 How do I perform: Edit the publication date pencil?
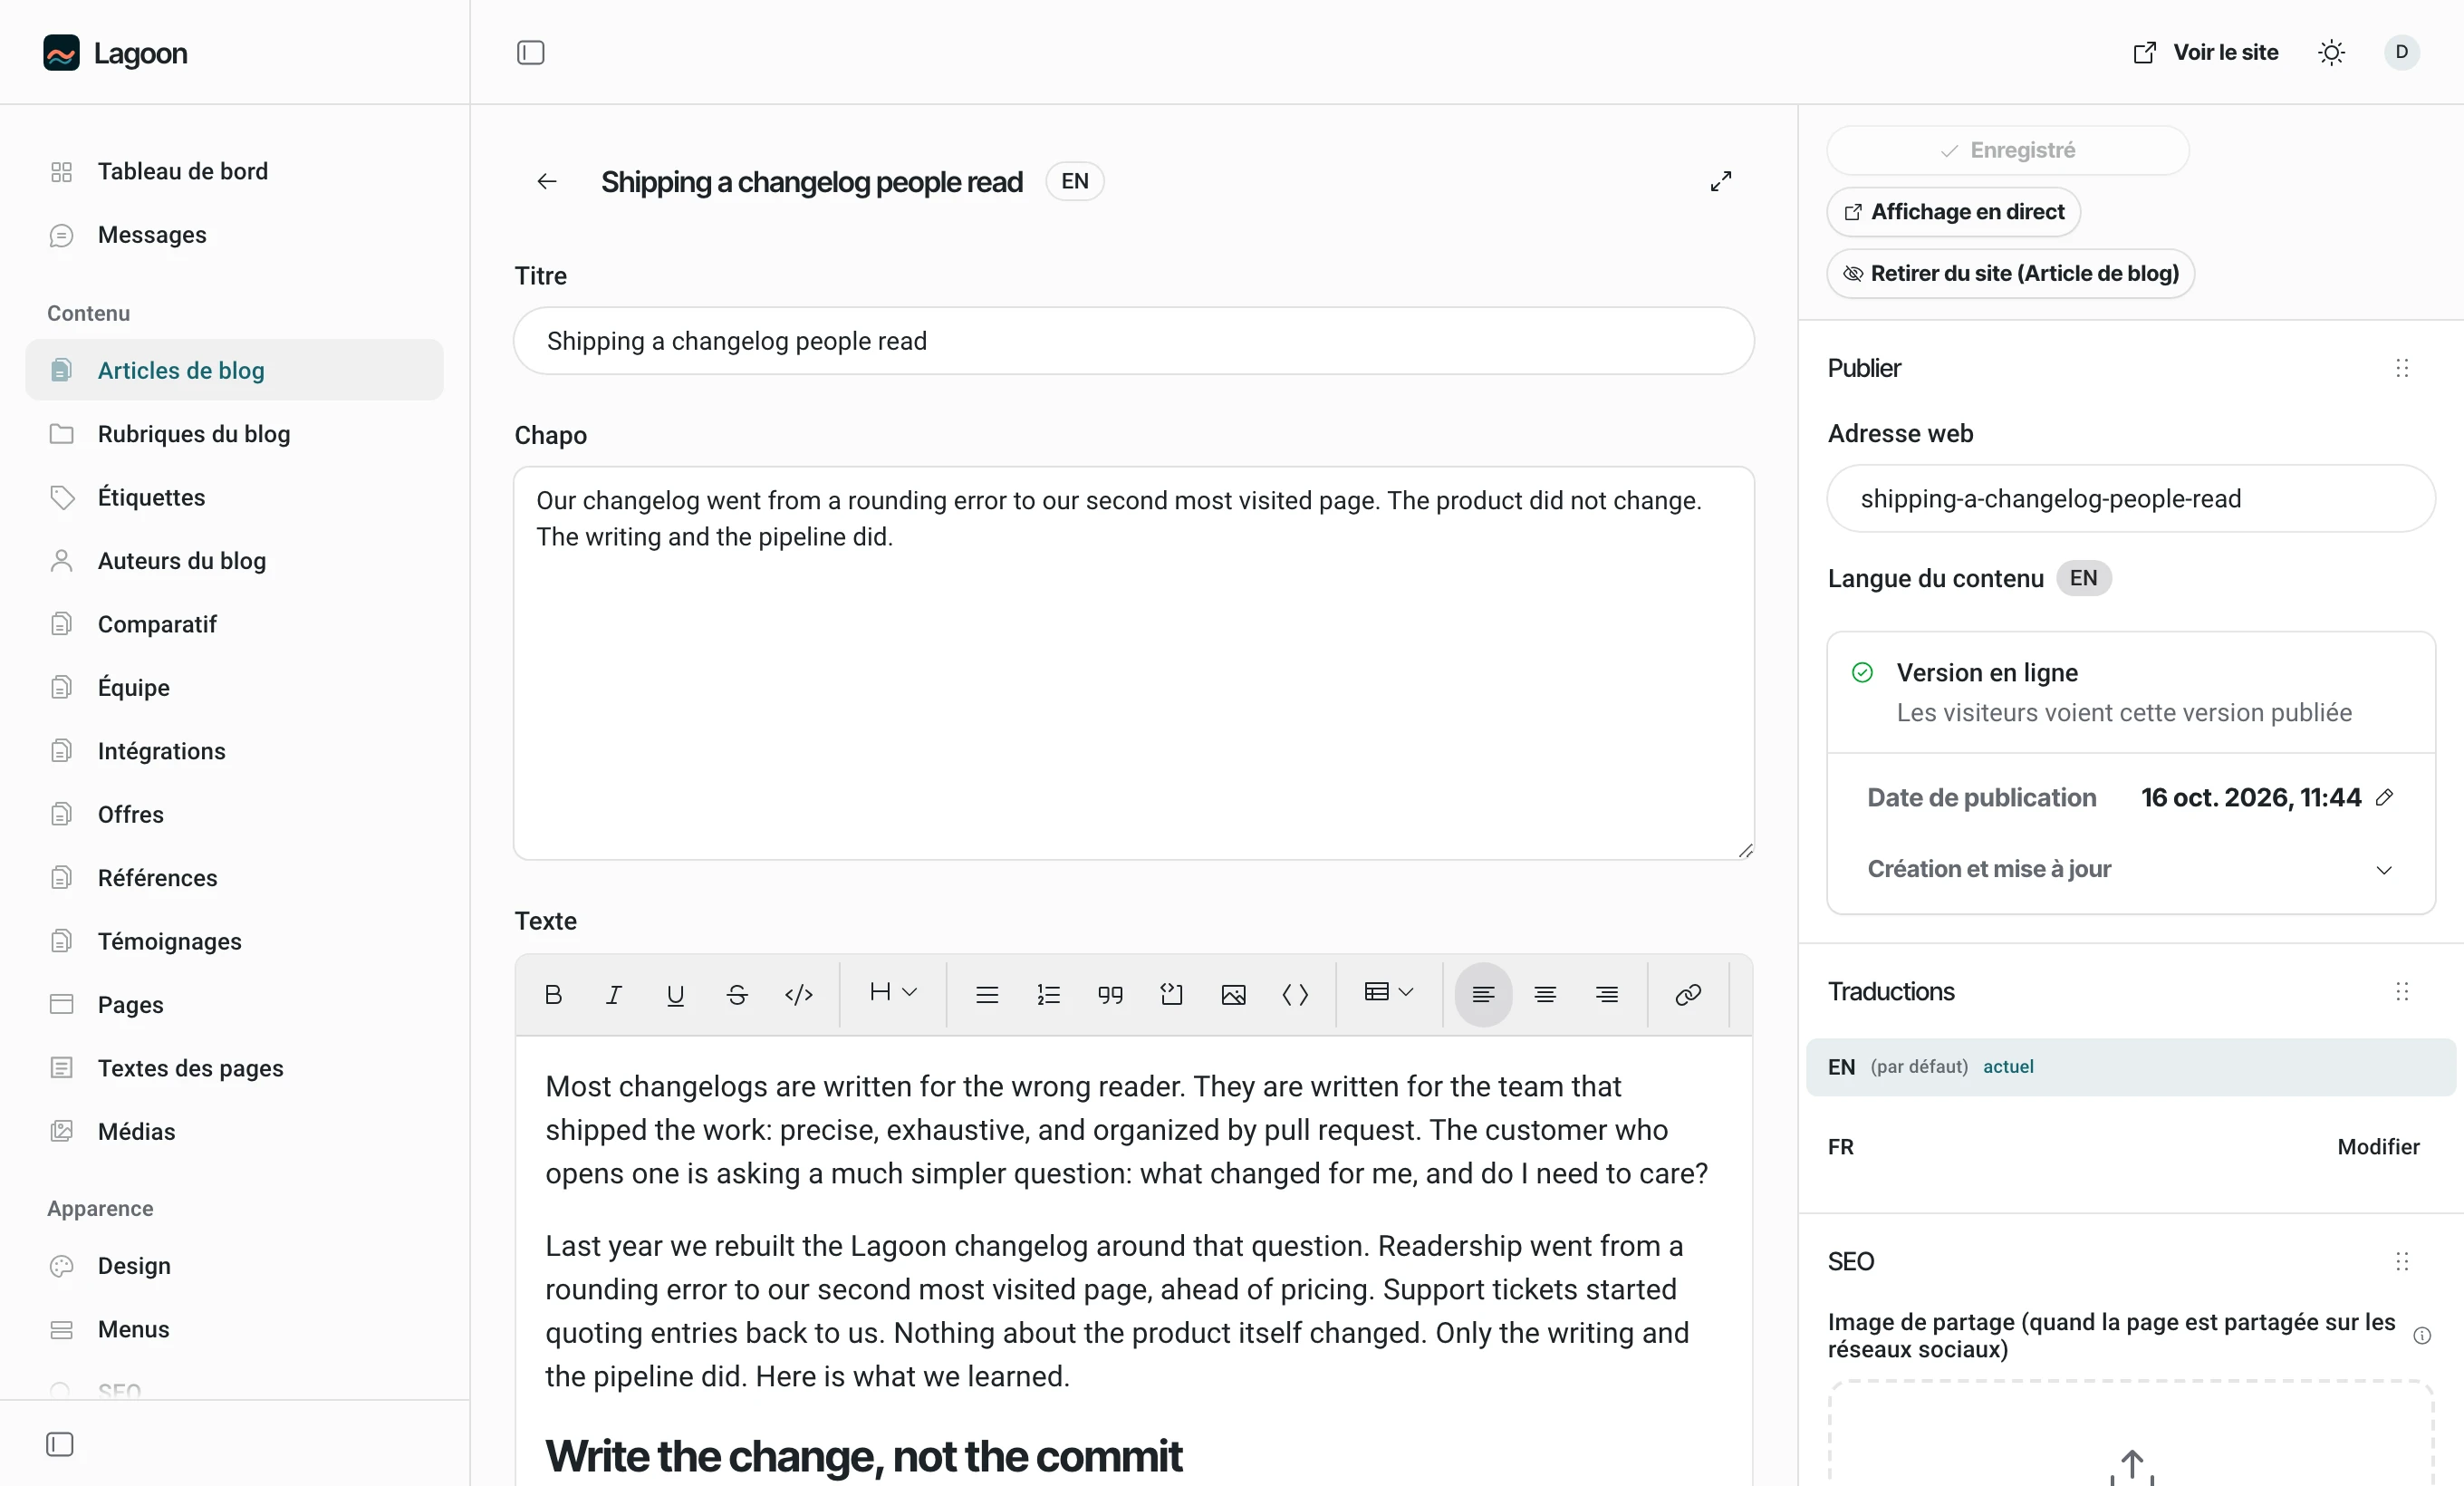2385,797
